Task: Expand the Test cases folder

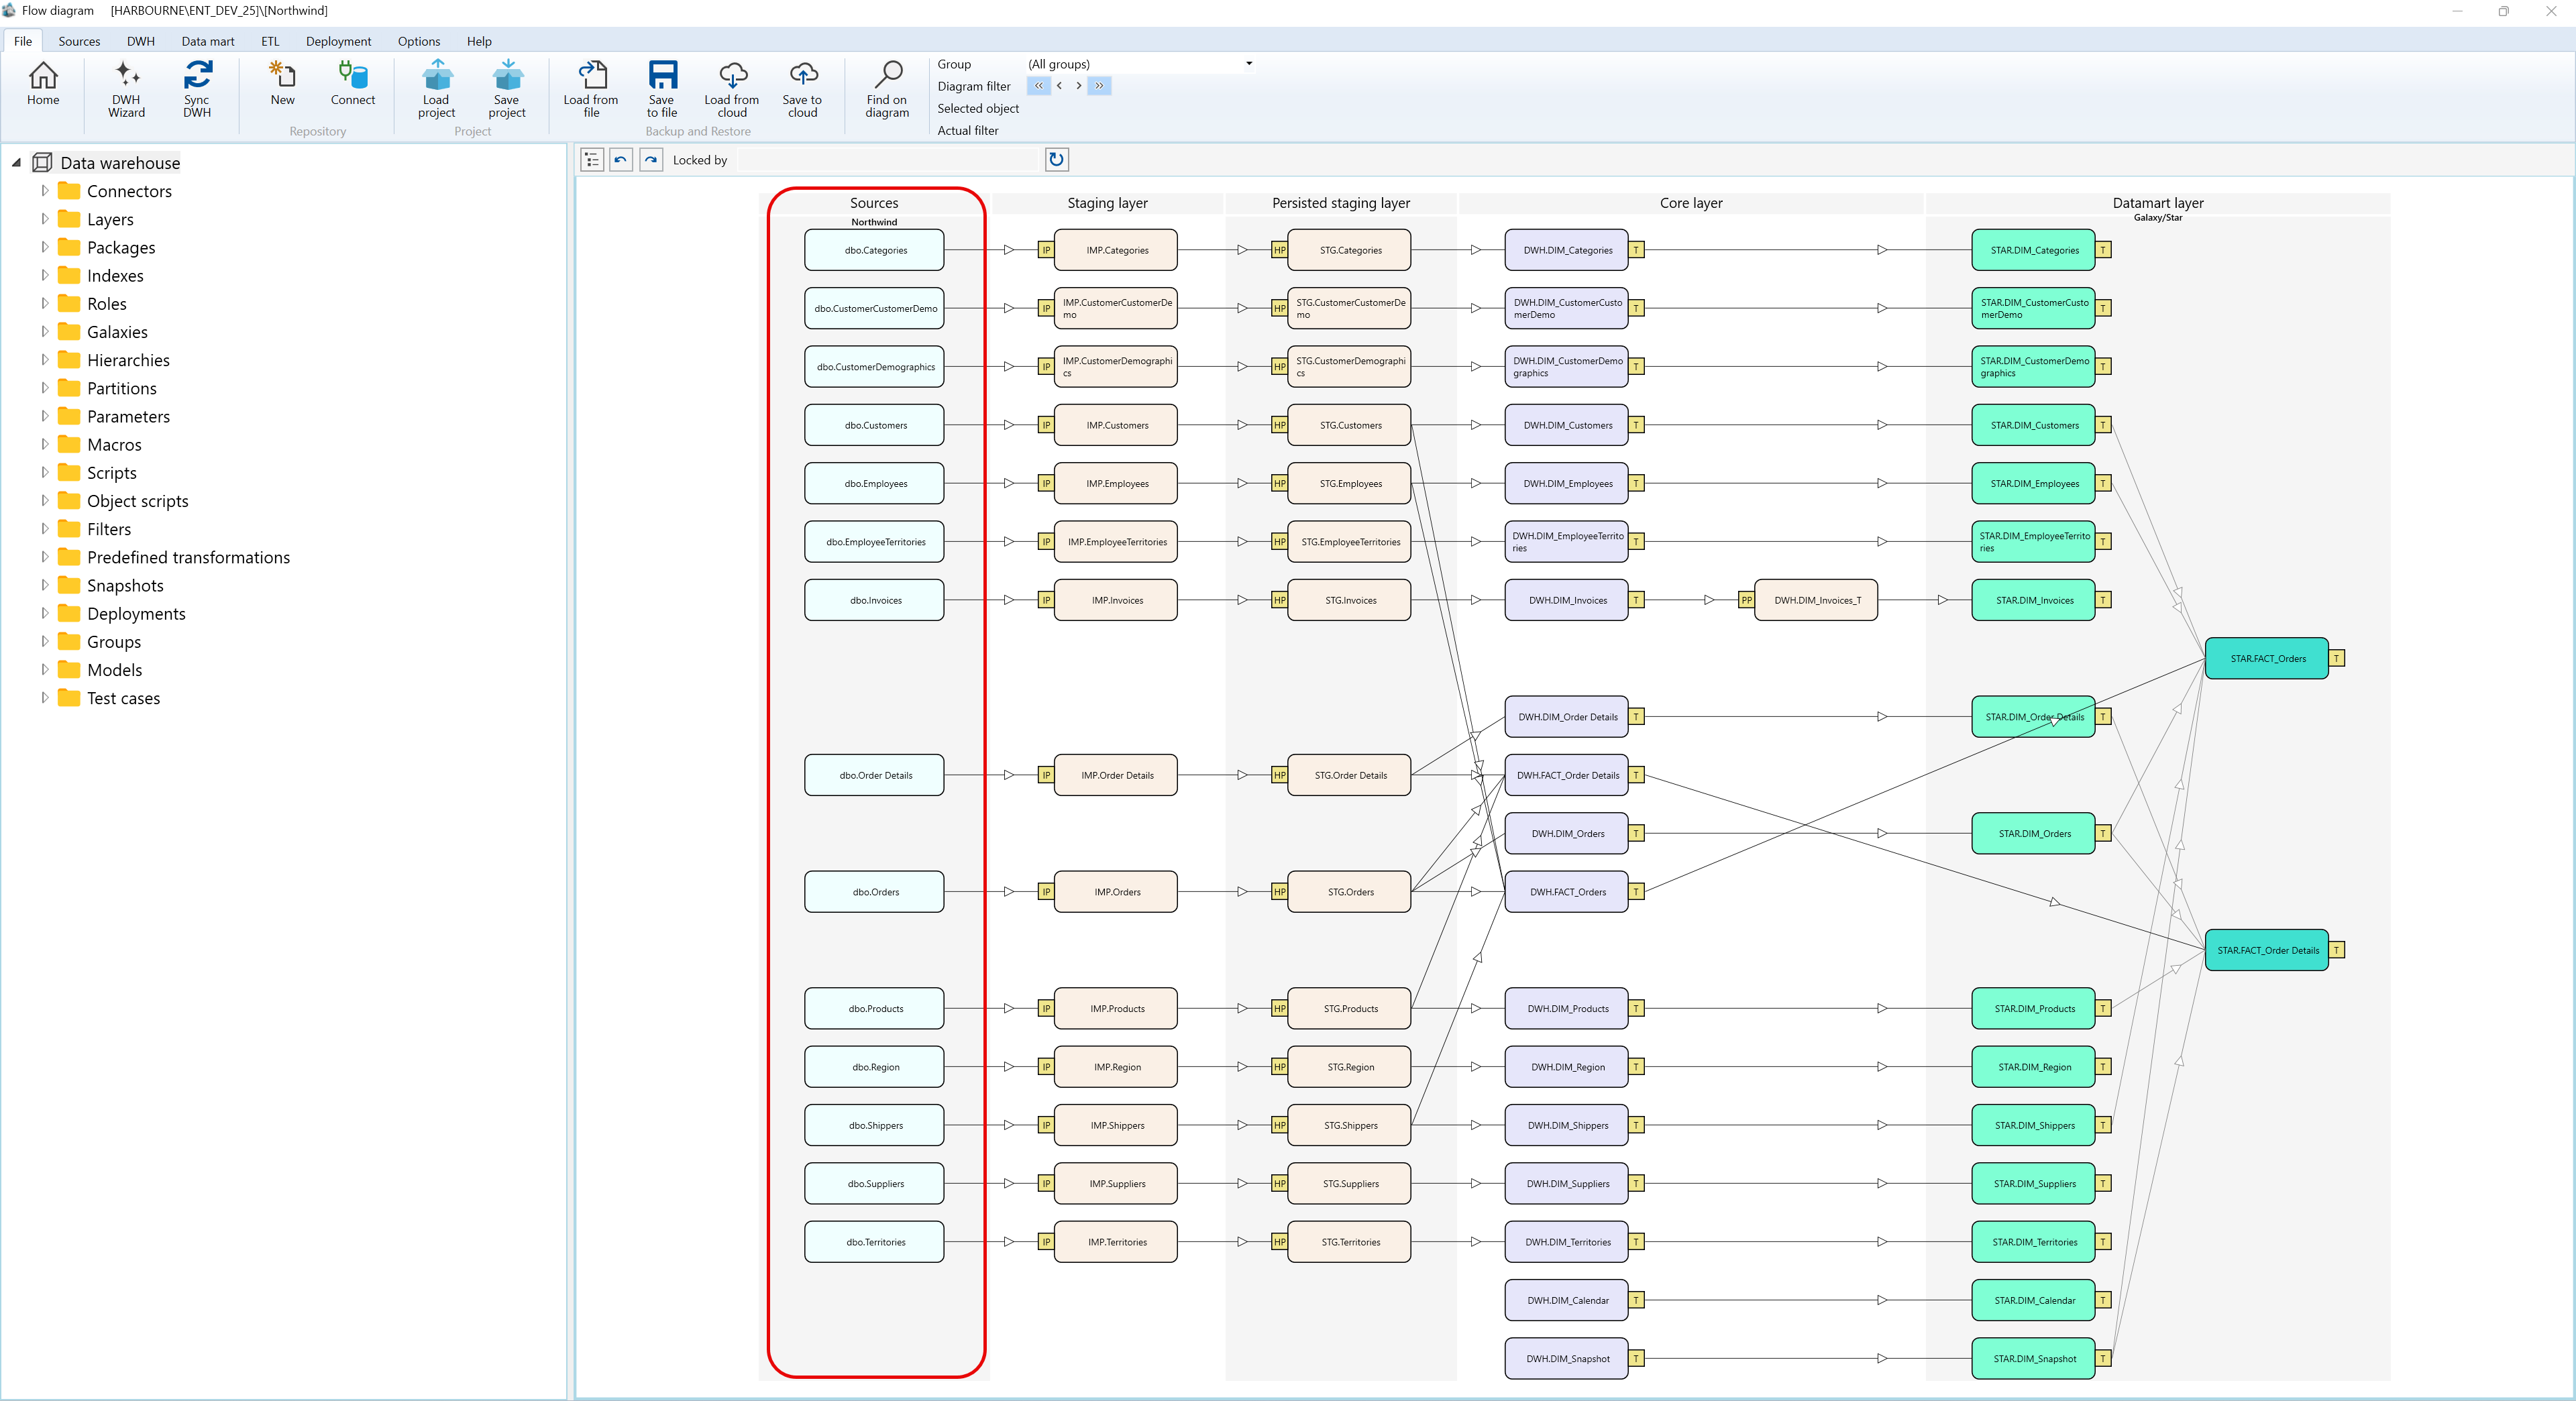Action: click(44, 697)
